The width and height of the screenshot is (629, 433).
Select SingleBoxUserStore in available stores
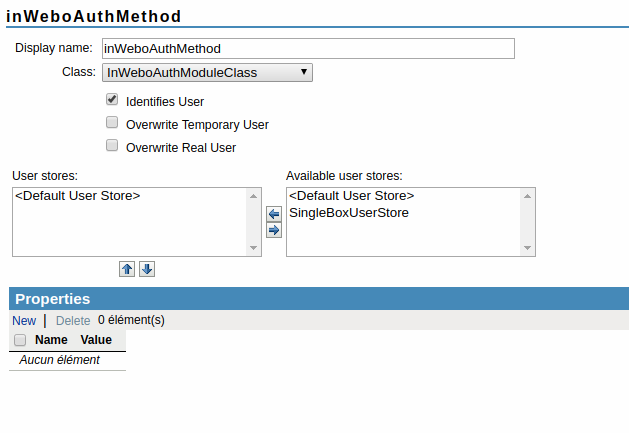click(x=348, y=213)
